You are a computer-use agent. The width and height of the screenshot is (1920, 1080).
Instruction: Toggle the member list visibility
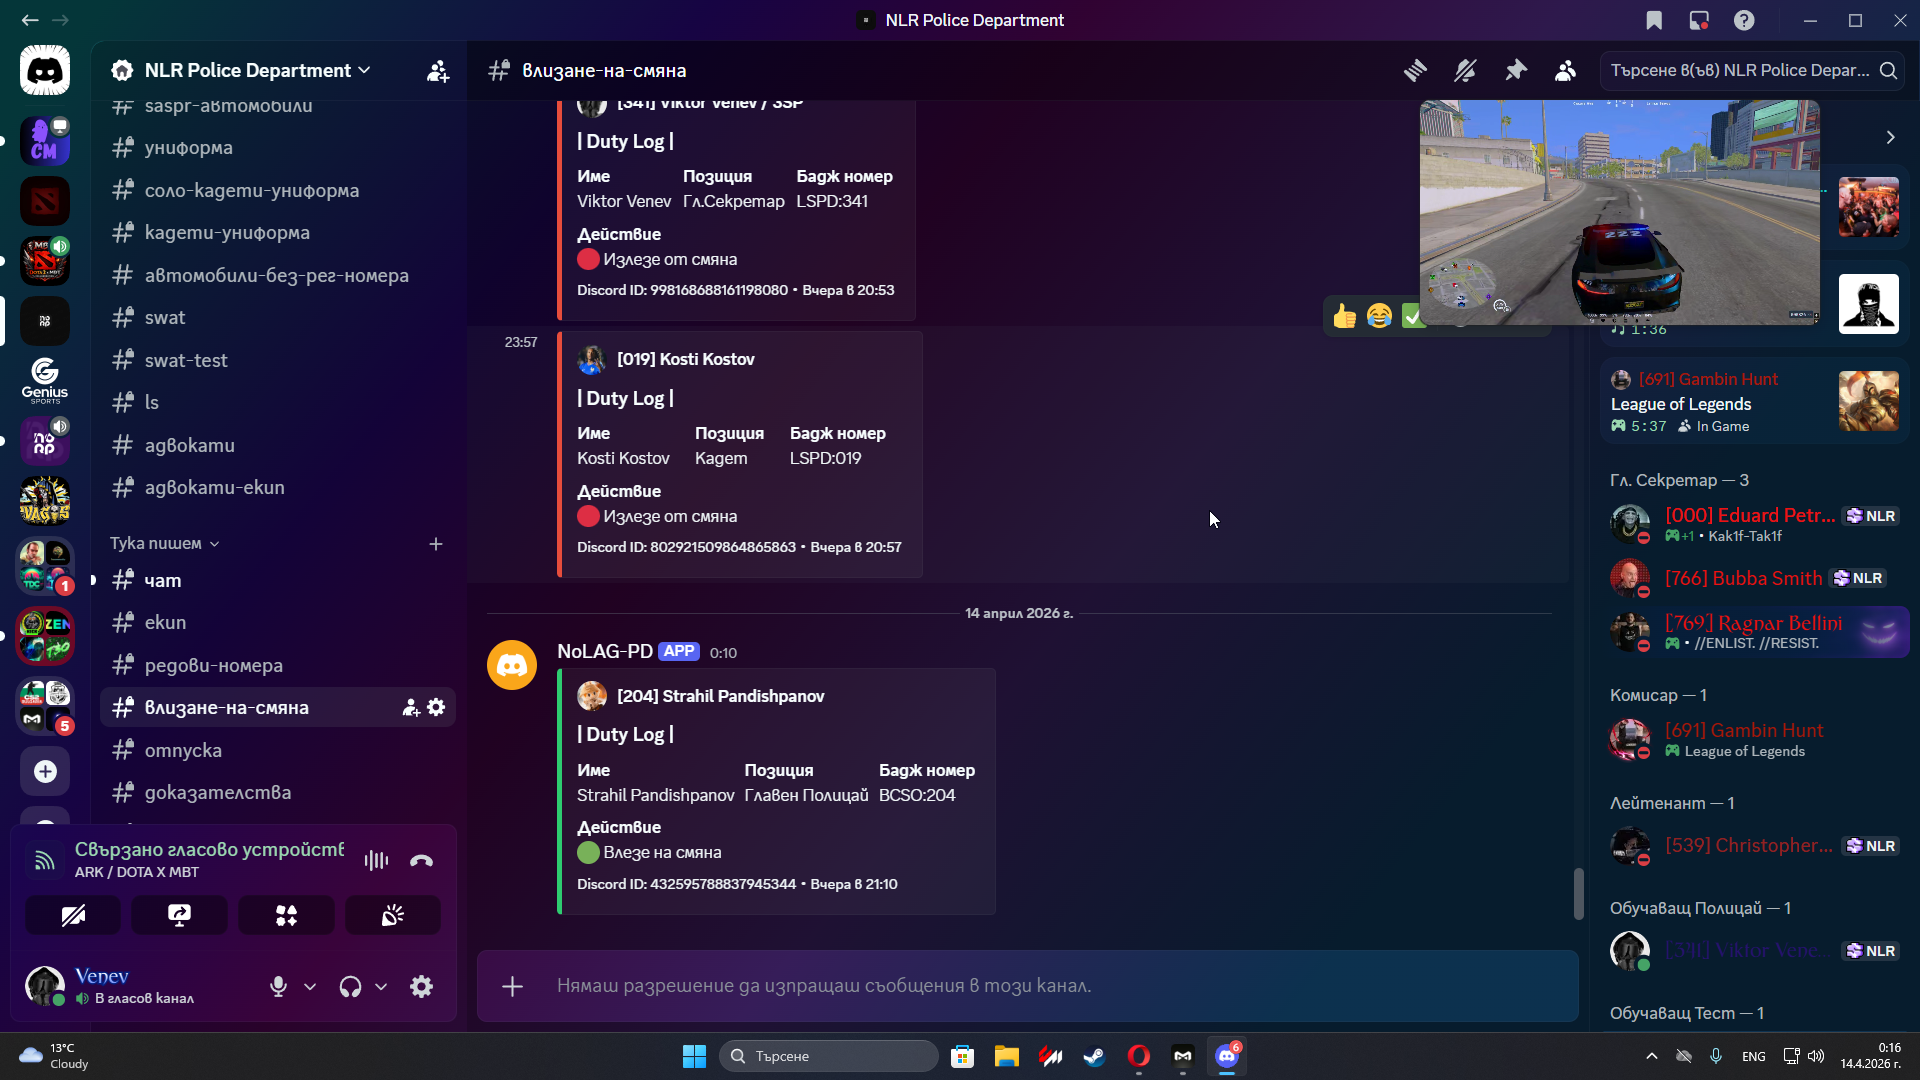(x=1565, y=70)
